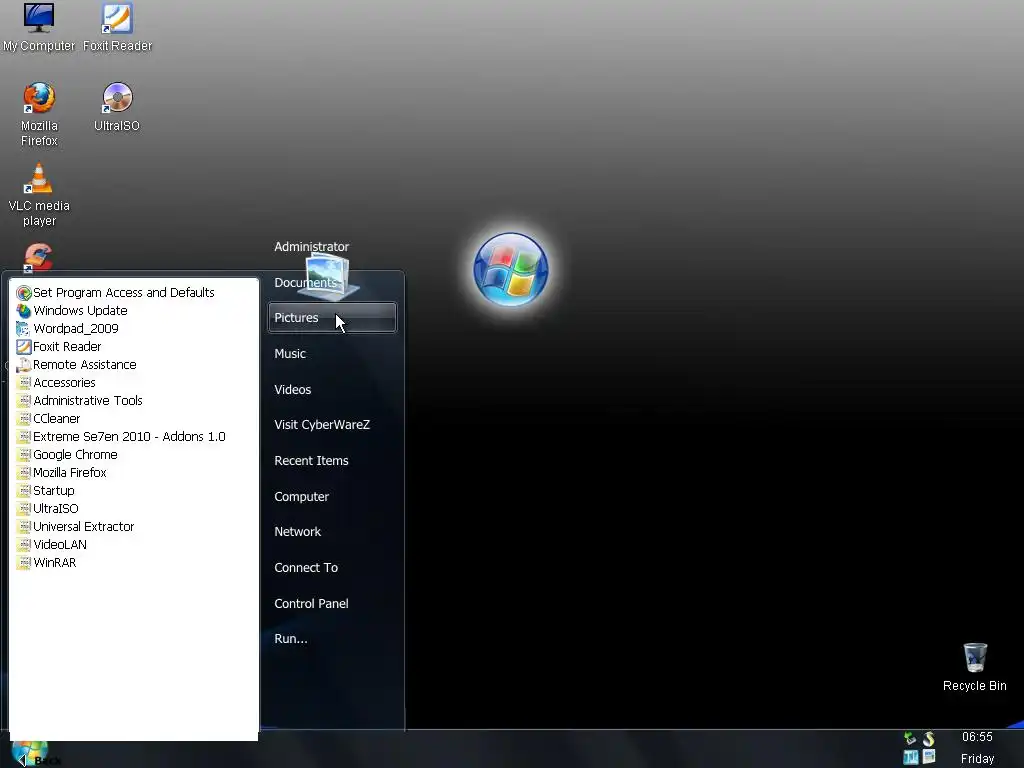
Task: Open Foxit Reader desktop shortcut
Action: click(x=118, y=27)
